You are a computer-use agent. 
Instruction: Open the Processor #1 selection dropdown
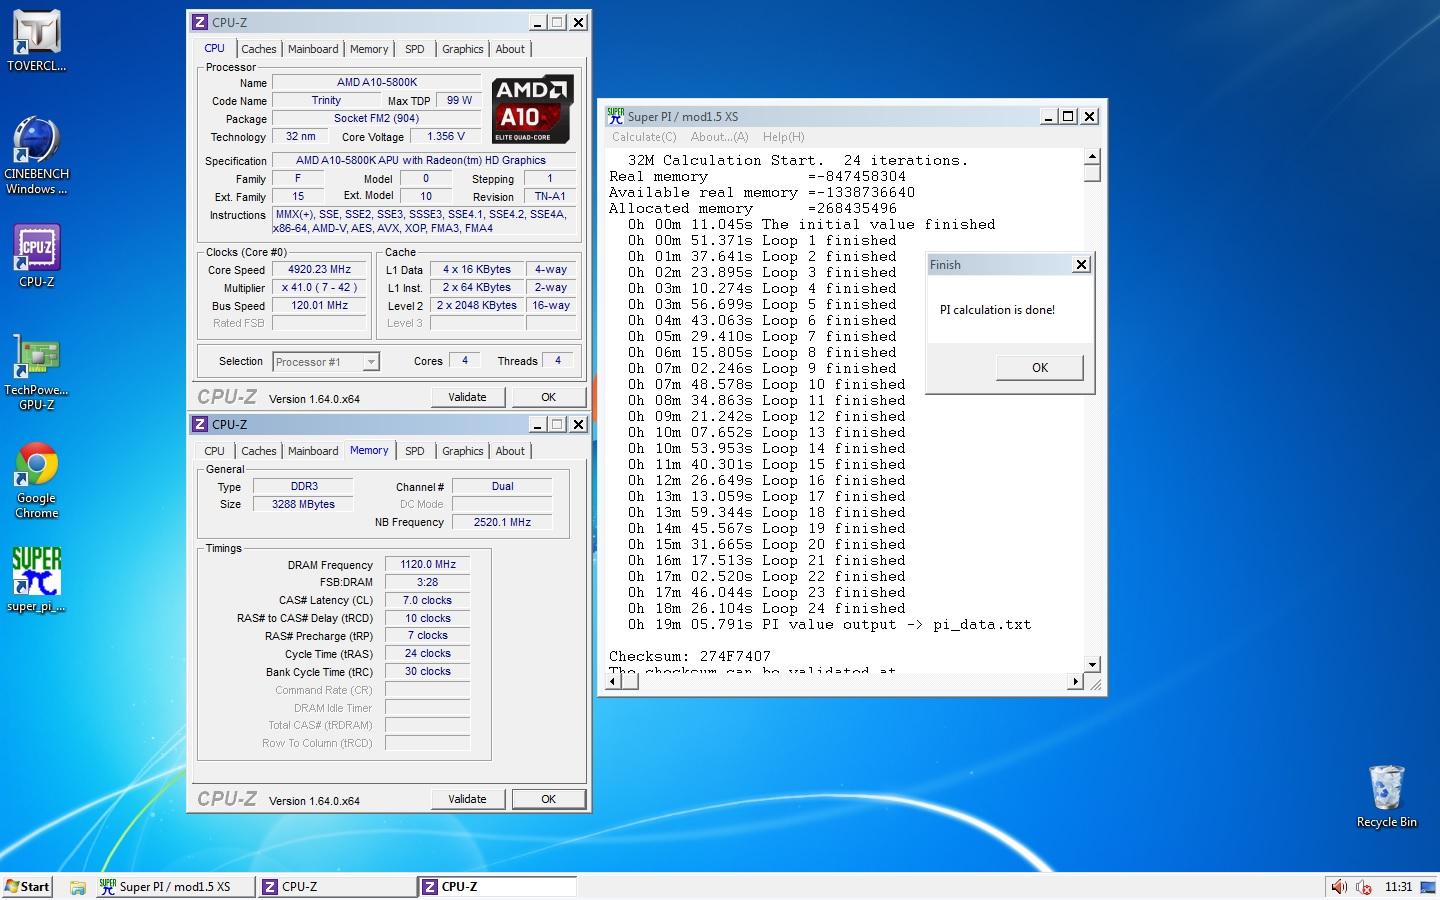pos(326,362)
